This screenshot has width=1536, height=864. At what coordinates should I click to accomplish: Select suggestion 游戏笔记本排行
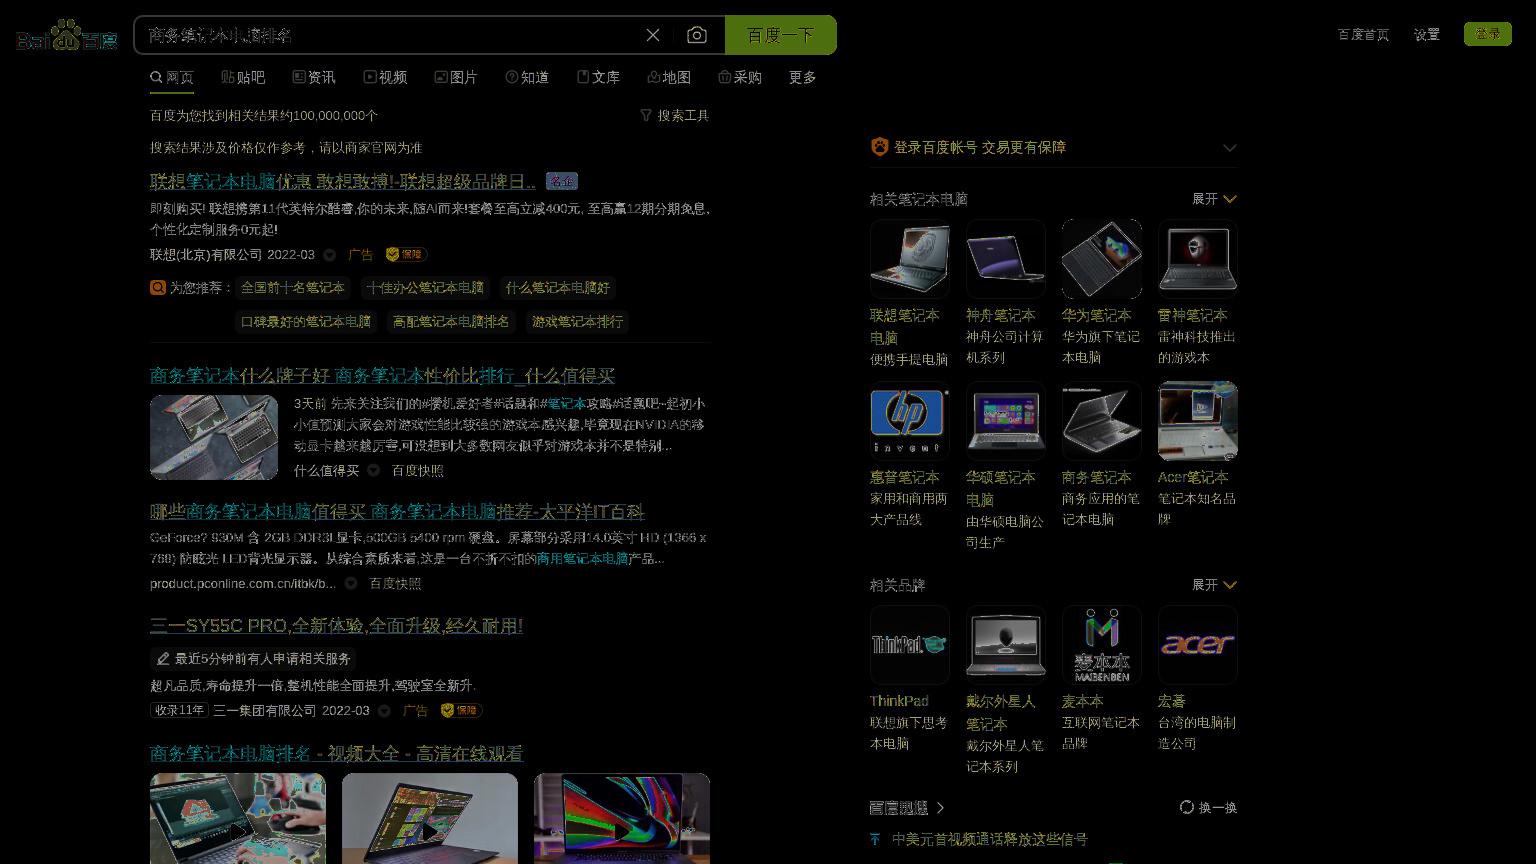[577, 321]
